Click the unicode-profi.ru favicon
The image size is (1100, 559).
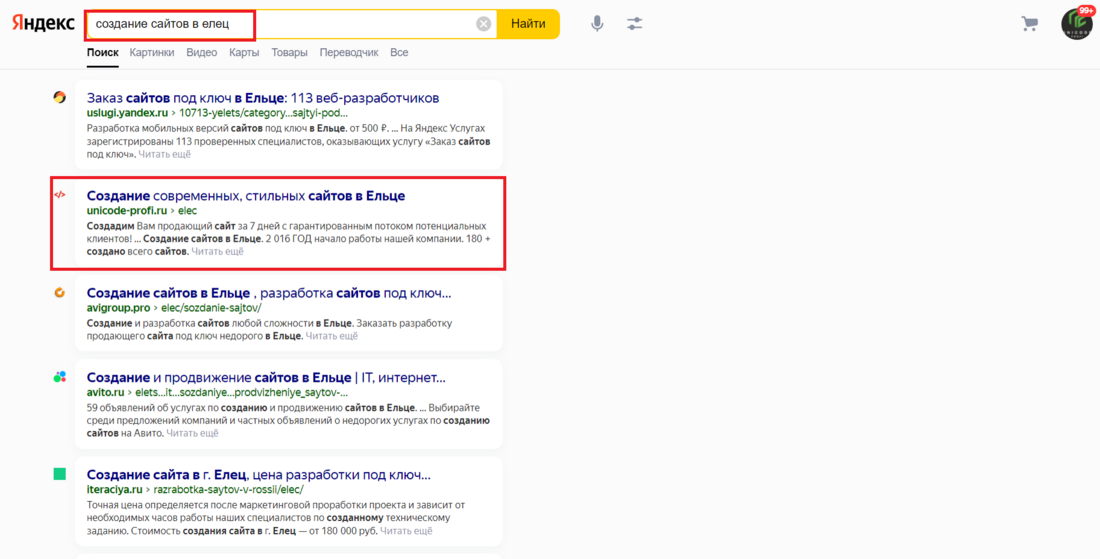(60, 195)
